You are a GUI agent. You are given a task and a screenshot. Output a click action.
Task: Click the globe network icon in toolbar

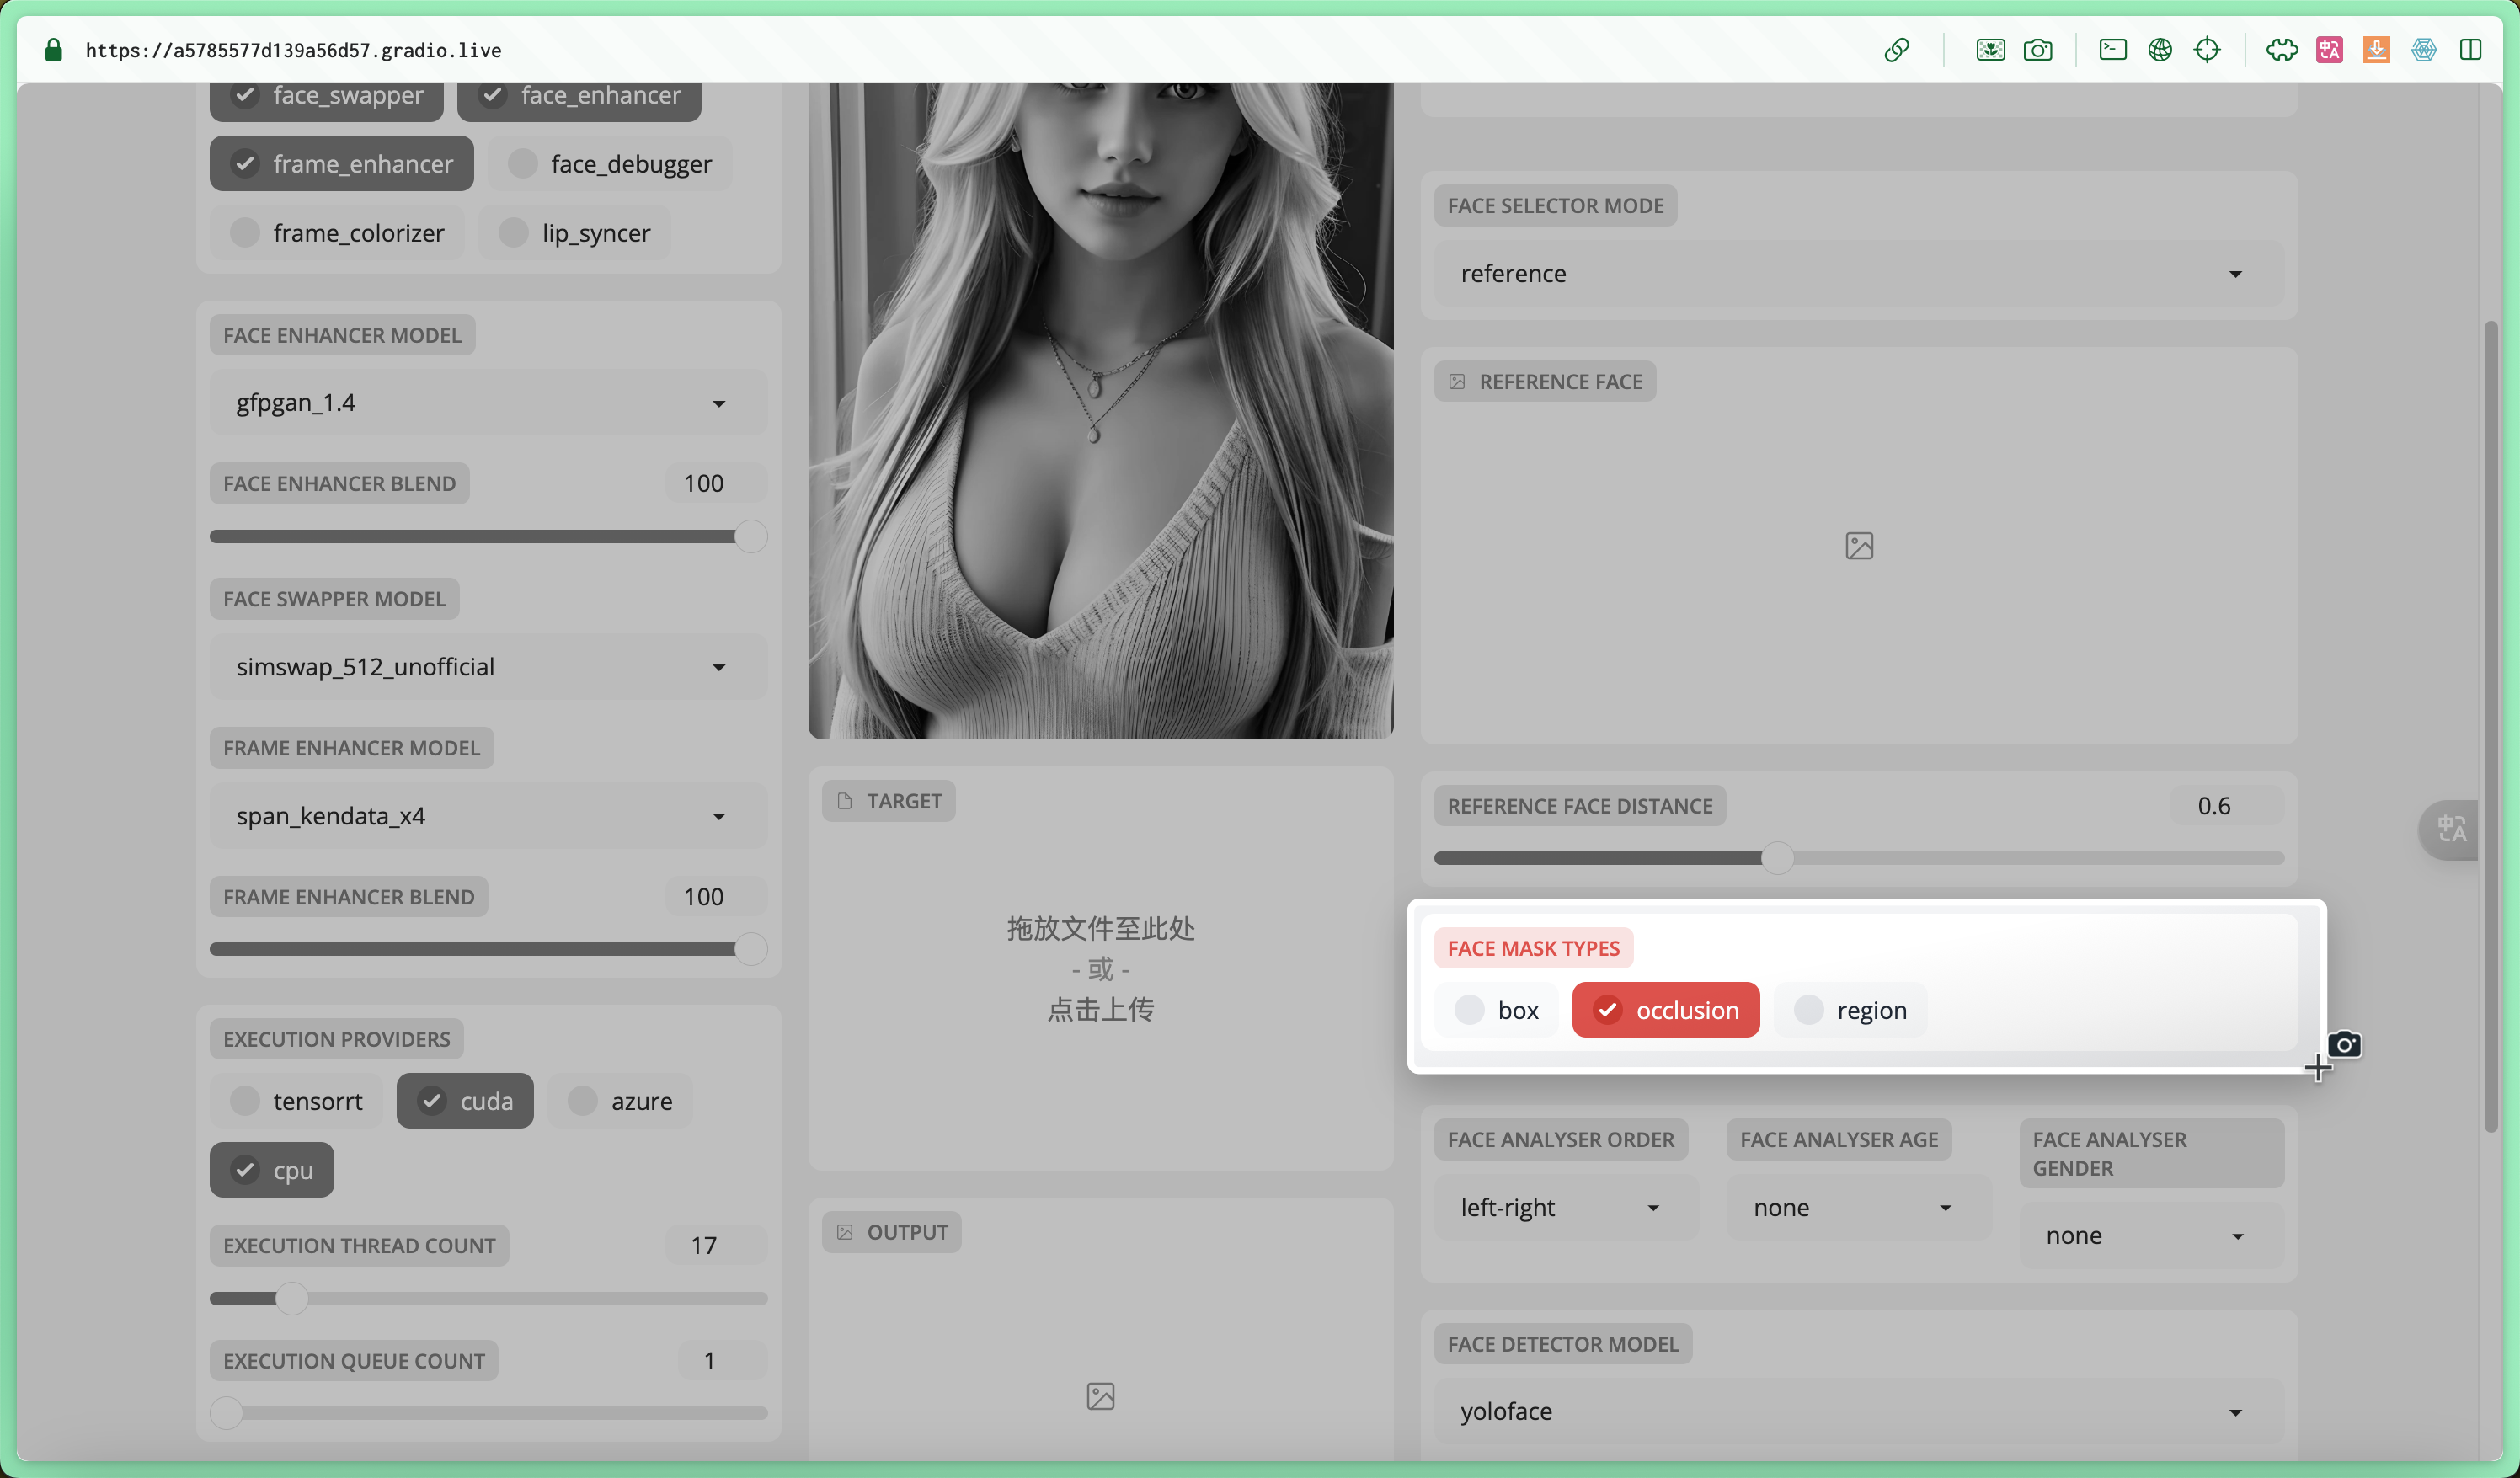pyautogui.click(x=2159, y=50)
